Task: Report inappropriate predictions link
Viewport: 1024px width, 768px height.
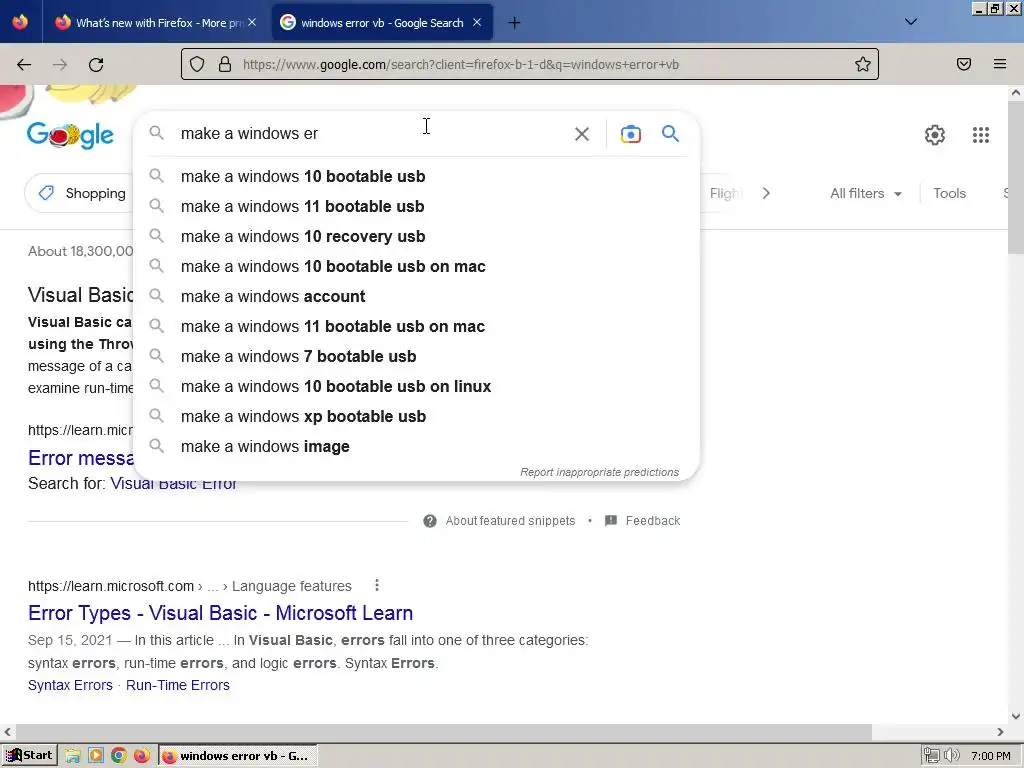Action: [600, 472]
